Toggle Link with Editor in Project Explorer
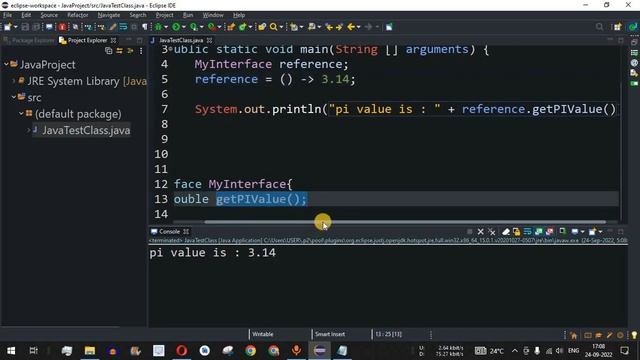Screen dimensions: 640x360 tap(120, 51)
